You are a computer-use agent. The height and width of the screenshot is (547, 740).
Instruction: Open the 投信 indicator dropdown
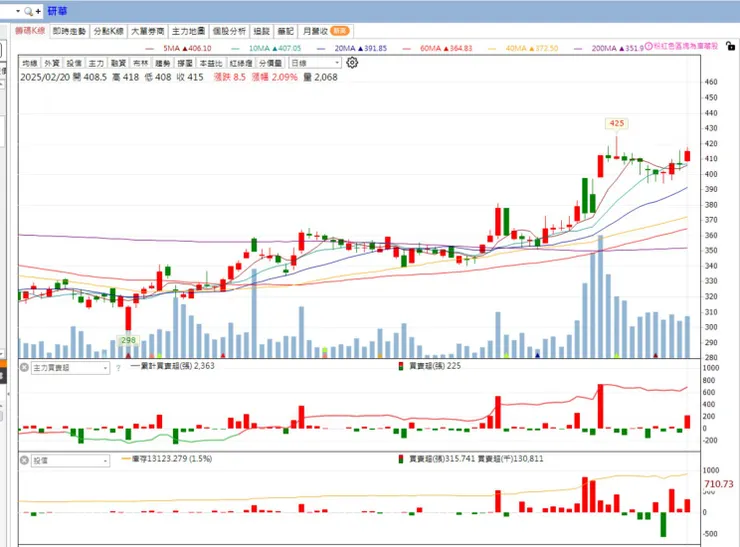(70, 461)
